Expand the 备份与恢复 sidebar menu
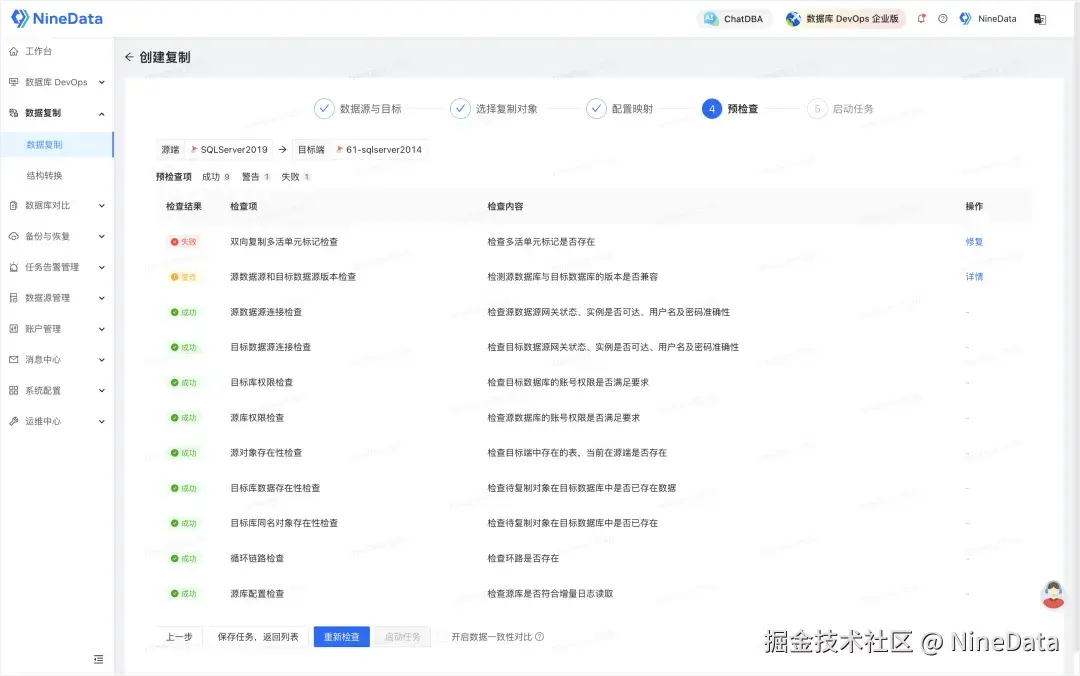The width and height of the screenshot is (1080, 676). click(45, 236)
